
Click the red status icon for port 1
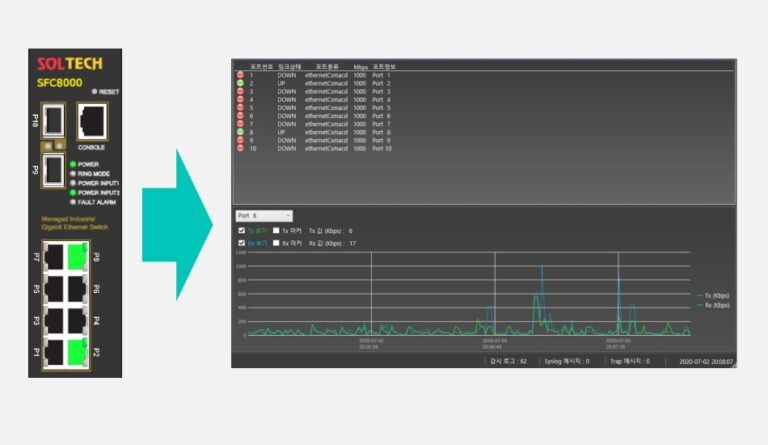[x=240, y=75]
